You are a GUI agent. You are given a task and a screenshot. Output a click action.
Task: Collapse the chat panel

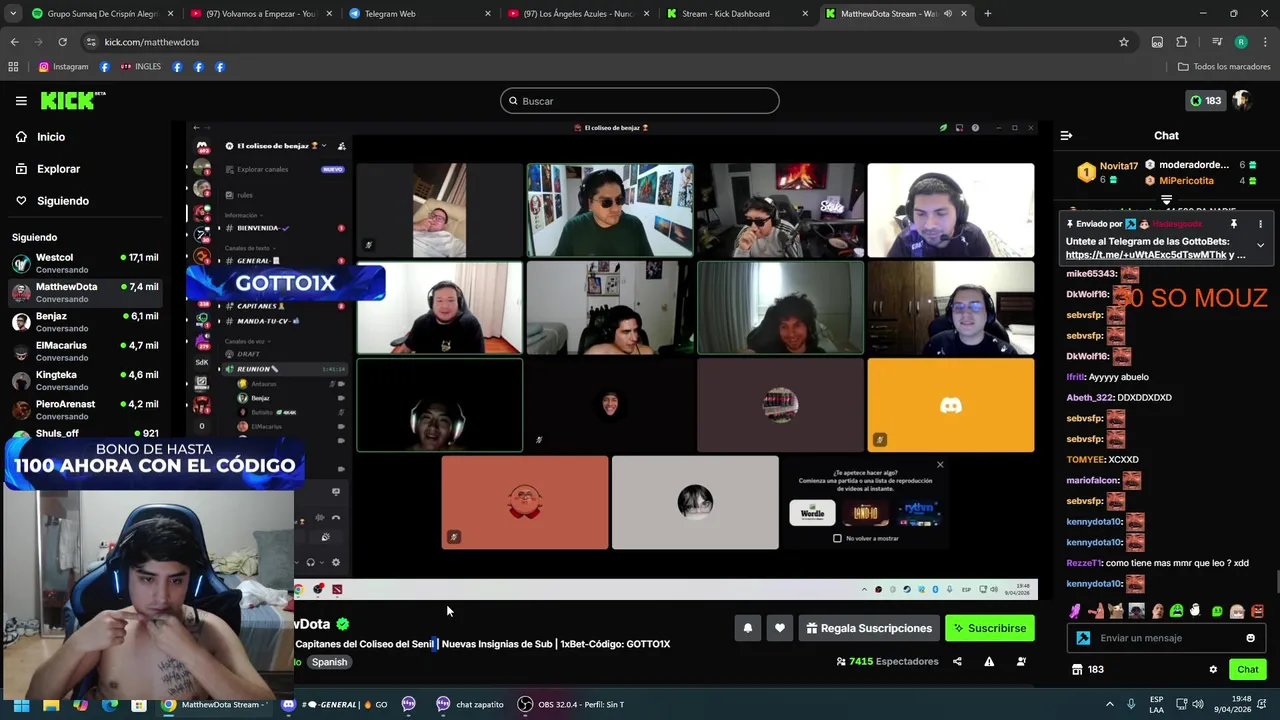tap(1066, 136)
